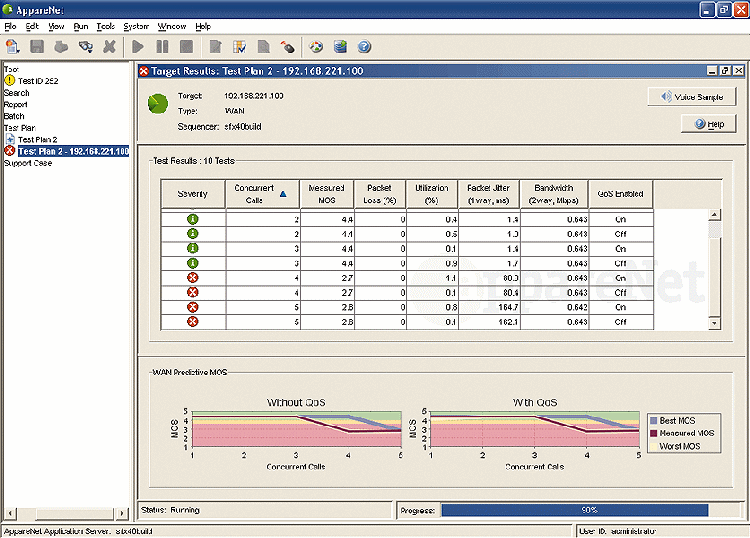The width and height of the screenshot is (750, 538).
Task: Click the Run play toolbar button
Action: click(x=138, y=46)
